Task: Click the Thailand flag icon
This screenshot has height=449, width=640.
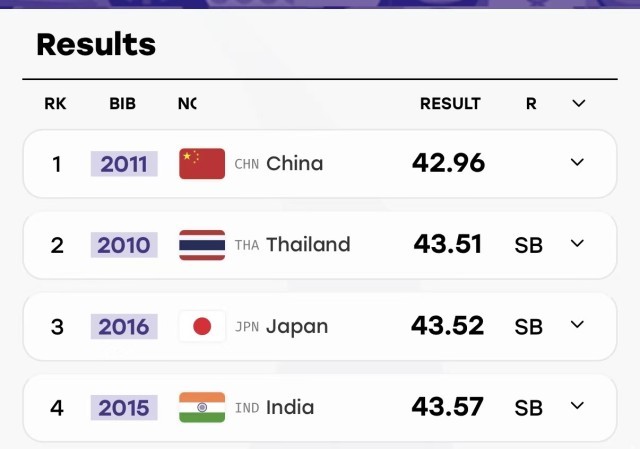Action: click(x=202, y=245)
